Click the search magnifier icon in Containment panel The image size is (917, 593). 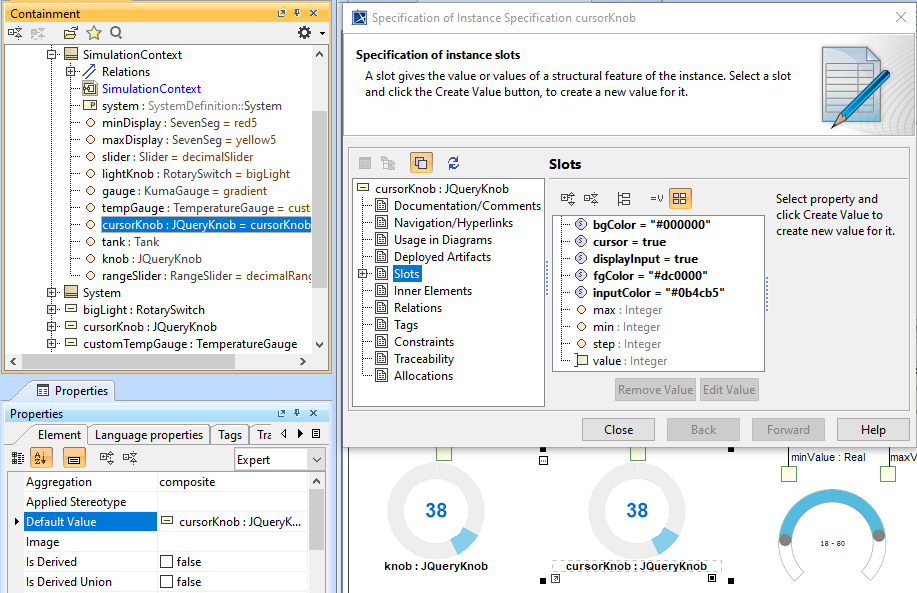pyautogui.click(x=116, y=33)
